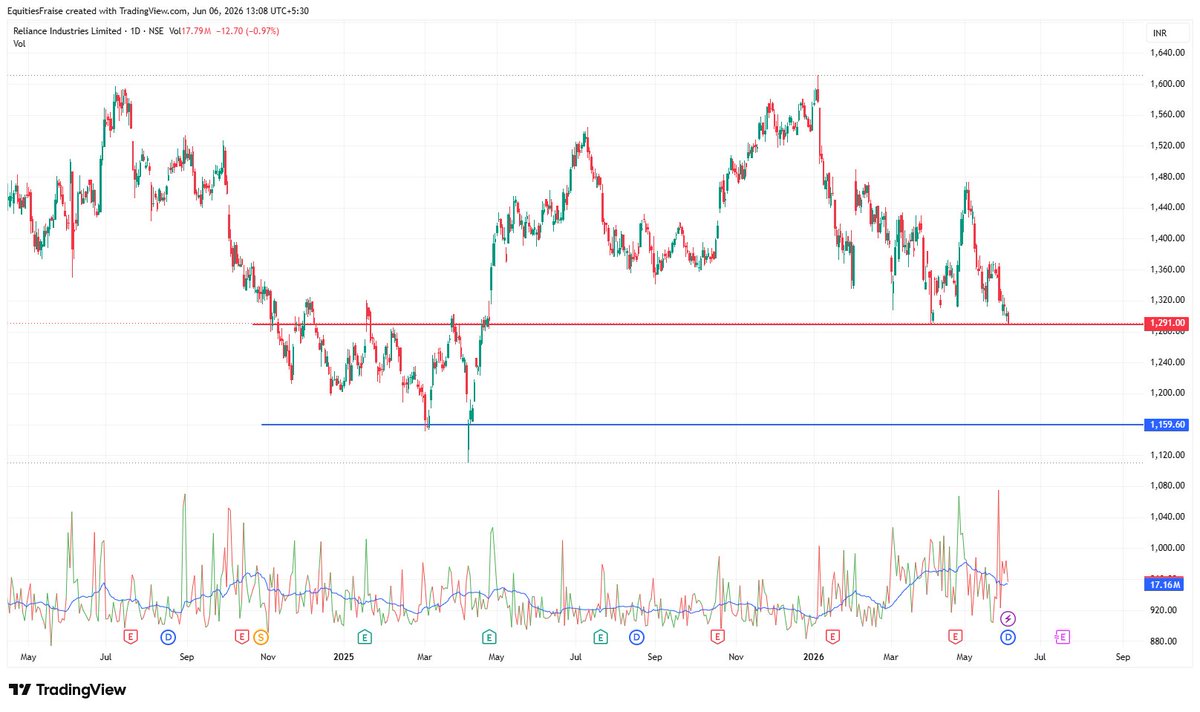The image size is (1200, 712).
Task: Click the red earnings marker left of first dividend marker
Action: [x=129, y=636]
